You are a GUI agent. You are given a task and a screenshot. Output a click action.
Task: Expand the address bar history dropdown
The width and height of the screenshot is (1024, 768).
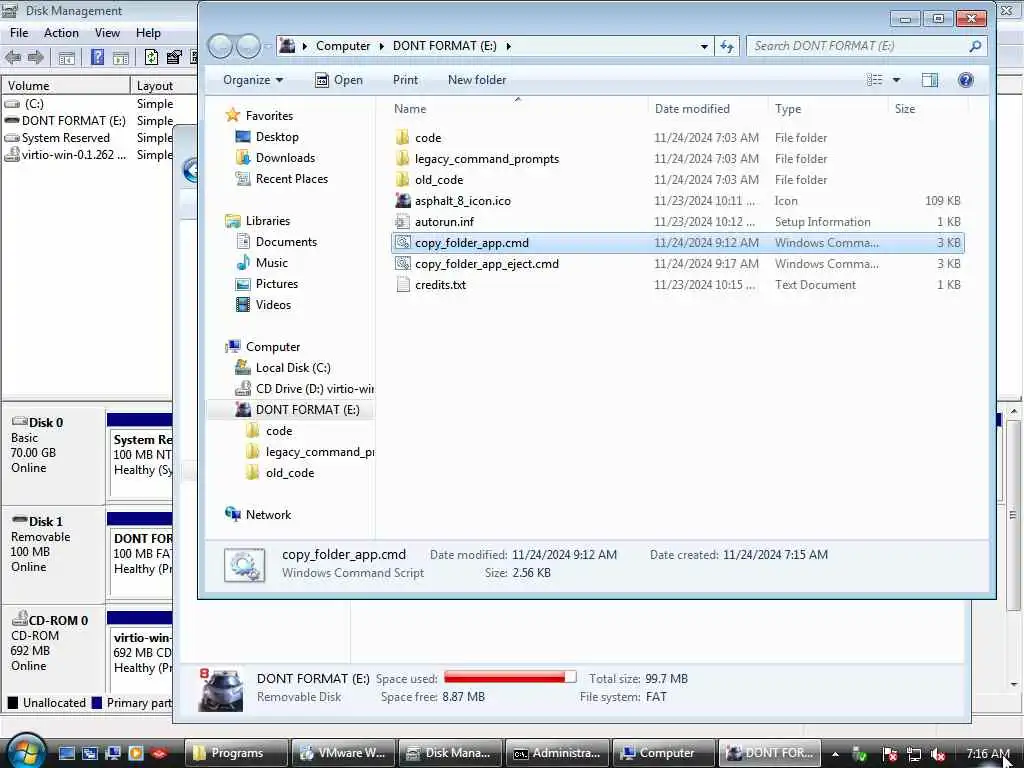click(704, 46)
